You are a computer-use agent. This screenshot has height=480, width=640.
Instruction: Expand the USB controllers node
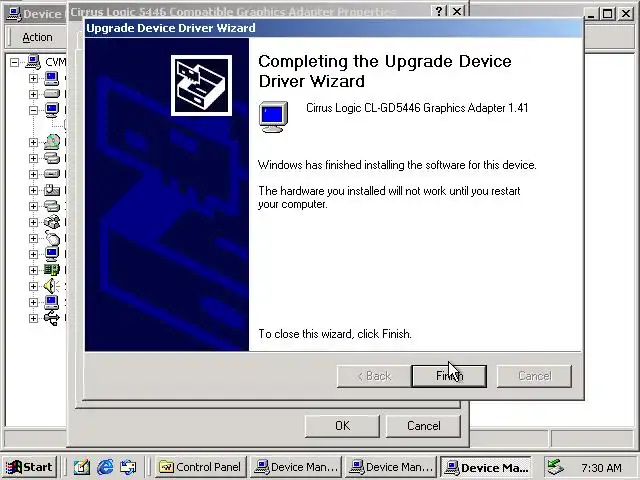(33, 318)
